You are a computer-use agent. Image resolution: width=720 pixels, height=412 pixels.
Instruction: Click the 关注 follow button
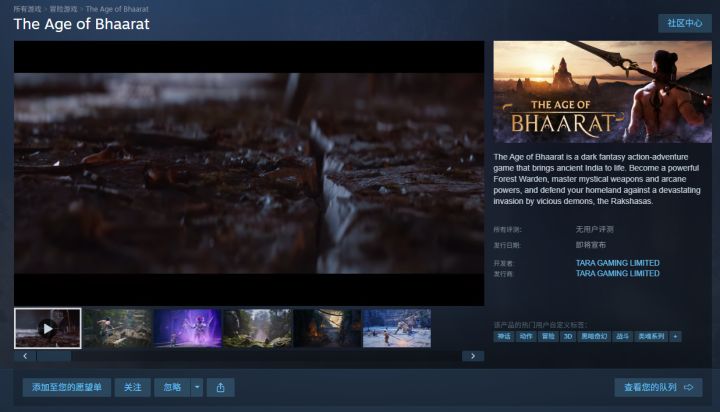click(x=133, y=387)
